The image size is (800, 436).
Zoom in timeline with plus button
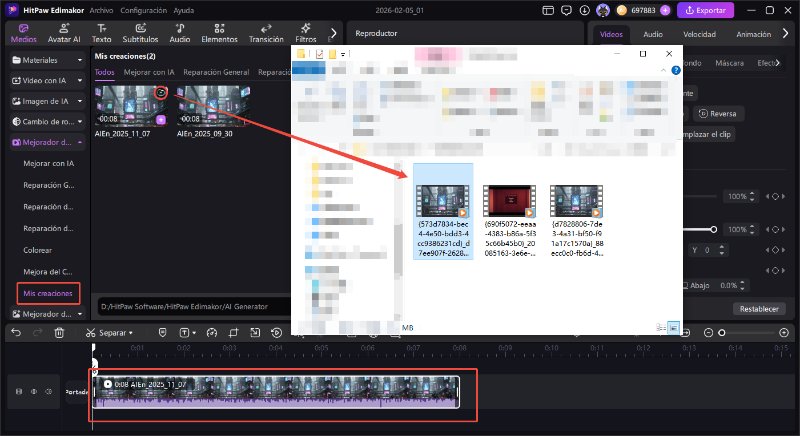tap(784, 333)
